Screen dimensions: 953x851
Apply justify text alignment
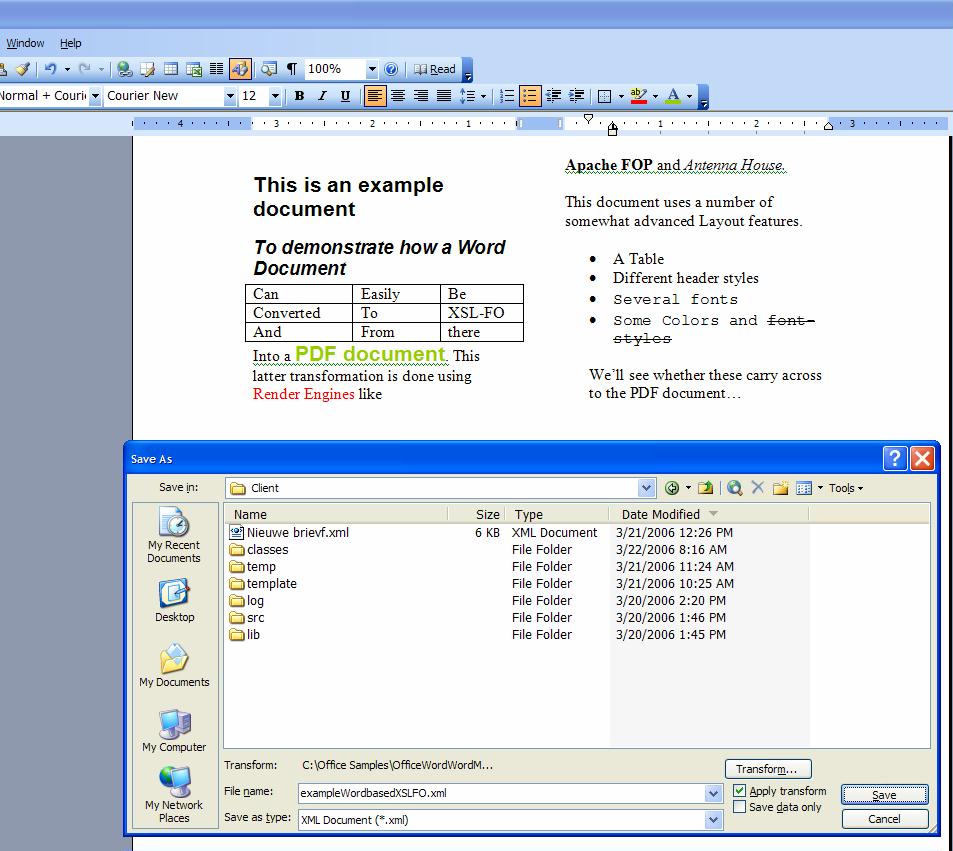click(443, 96)
